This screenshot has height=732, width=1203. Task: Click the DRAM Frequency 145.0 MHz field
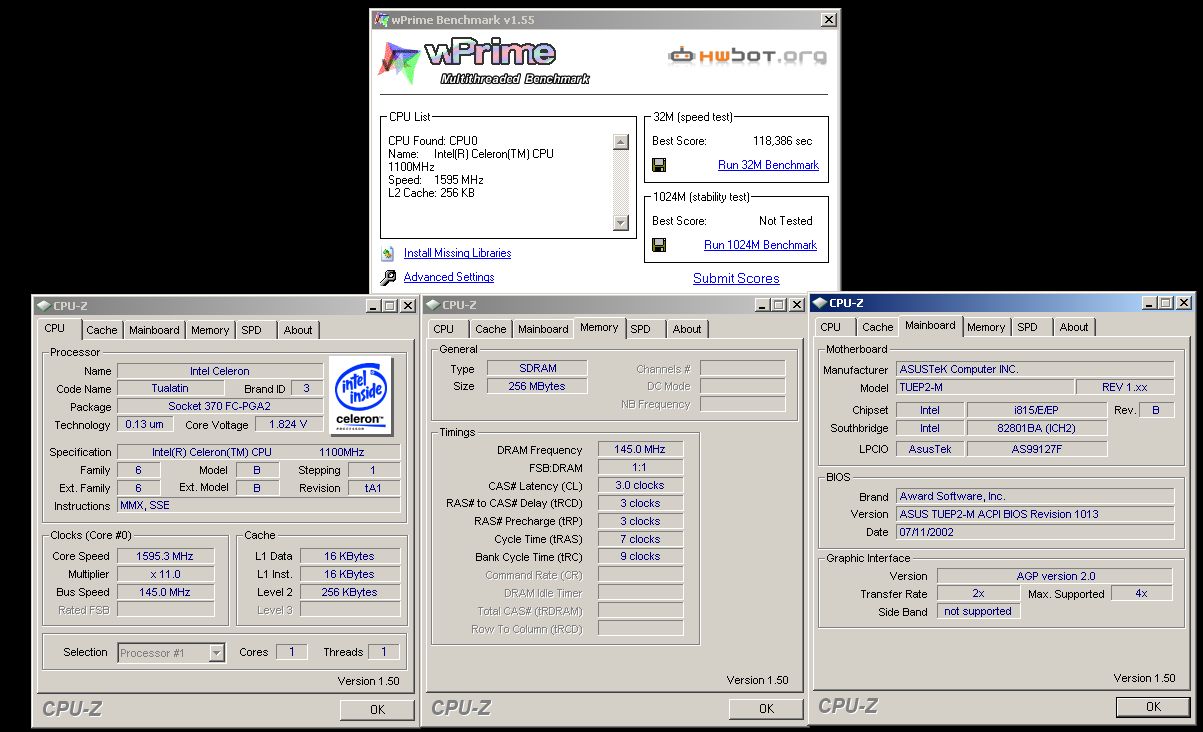click(x=640, y=450)
